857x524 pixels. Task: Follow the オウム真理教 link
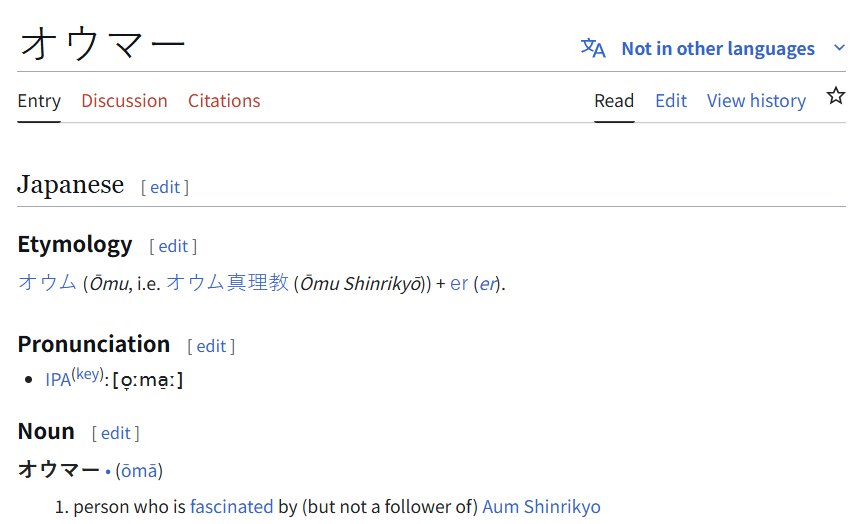click(x=227, y=282)
